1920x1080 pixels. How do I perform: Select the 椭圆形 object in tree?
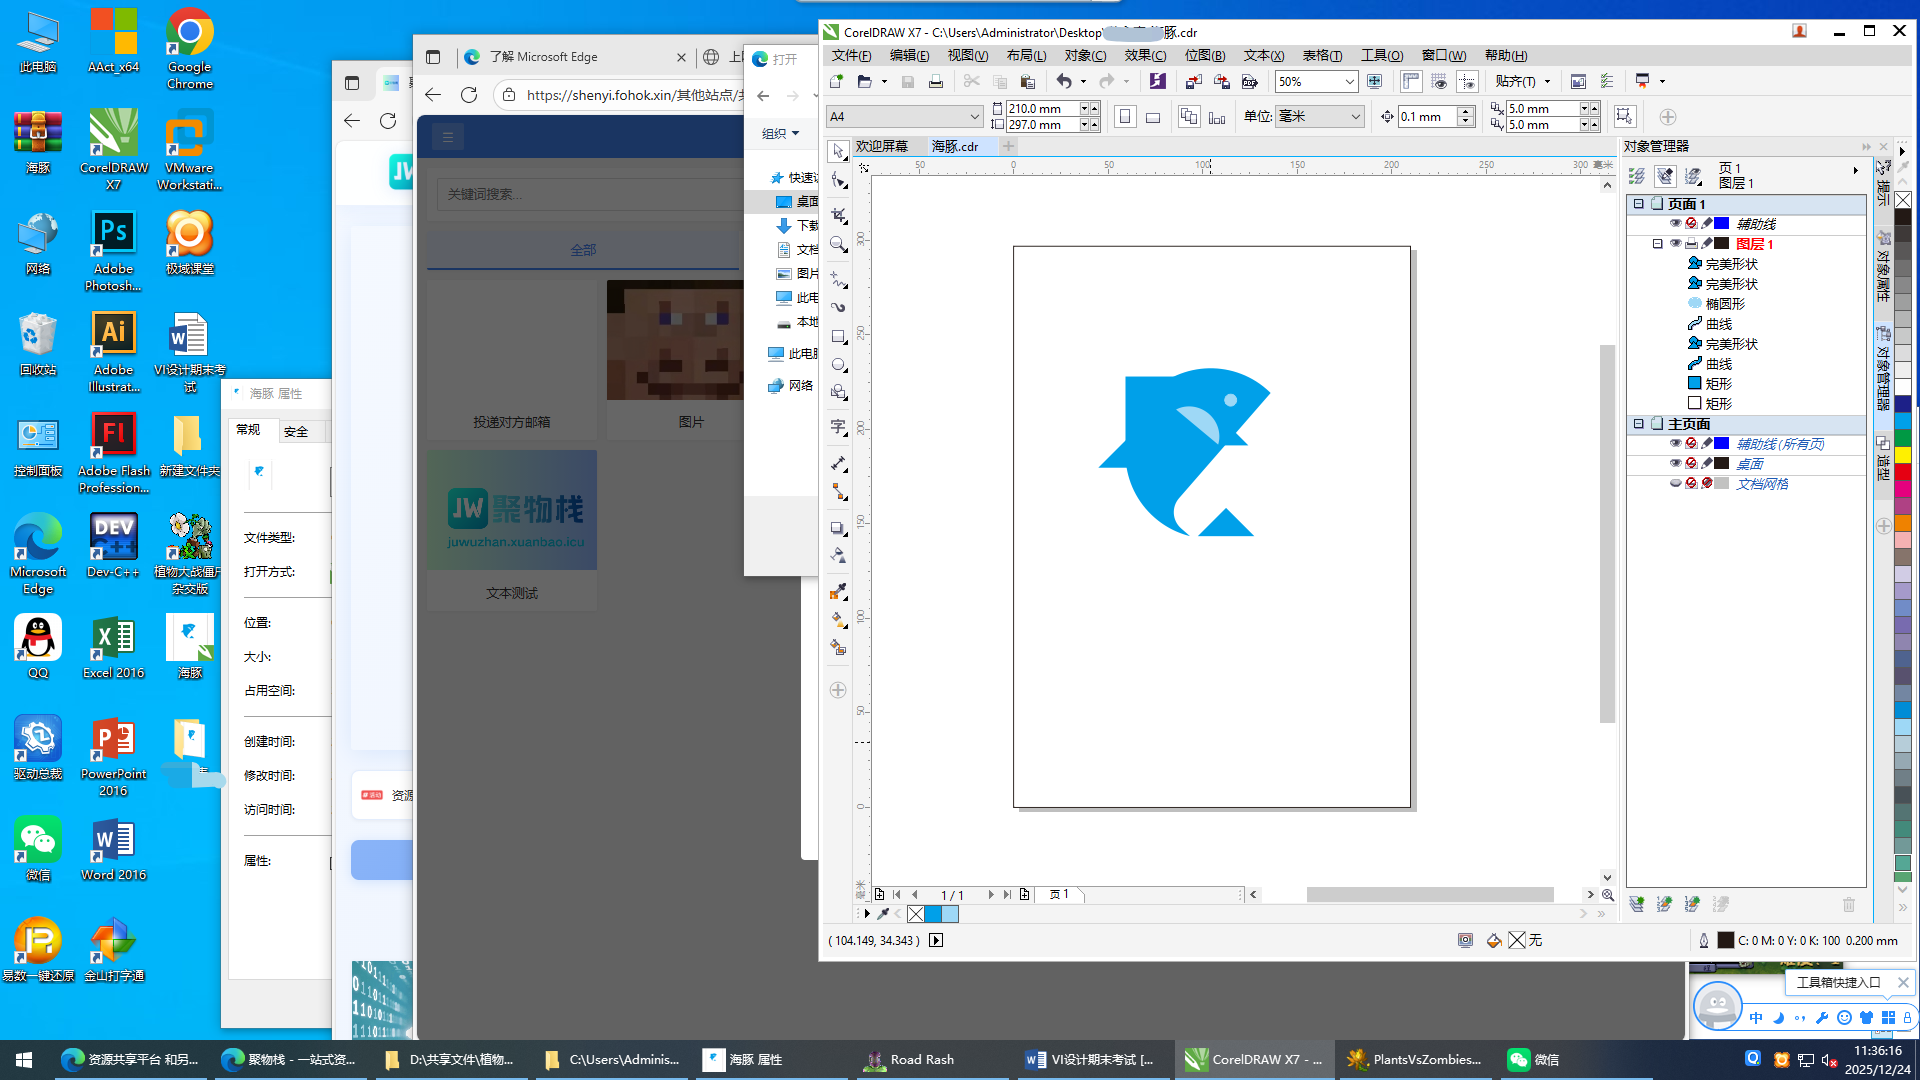[x=1724, y=303]
